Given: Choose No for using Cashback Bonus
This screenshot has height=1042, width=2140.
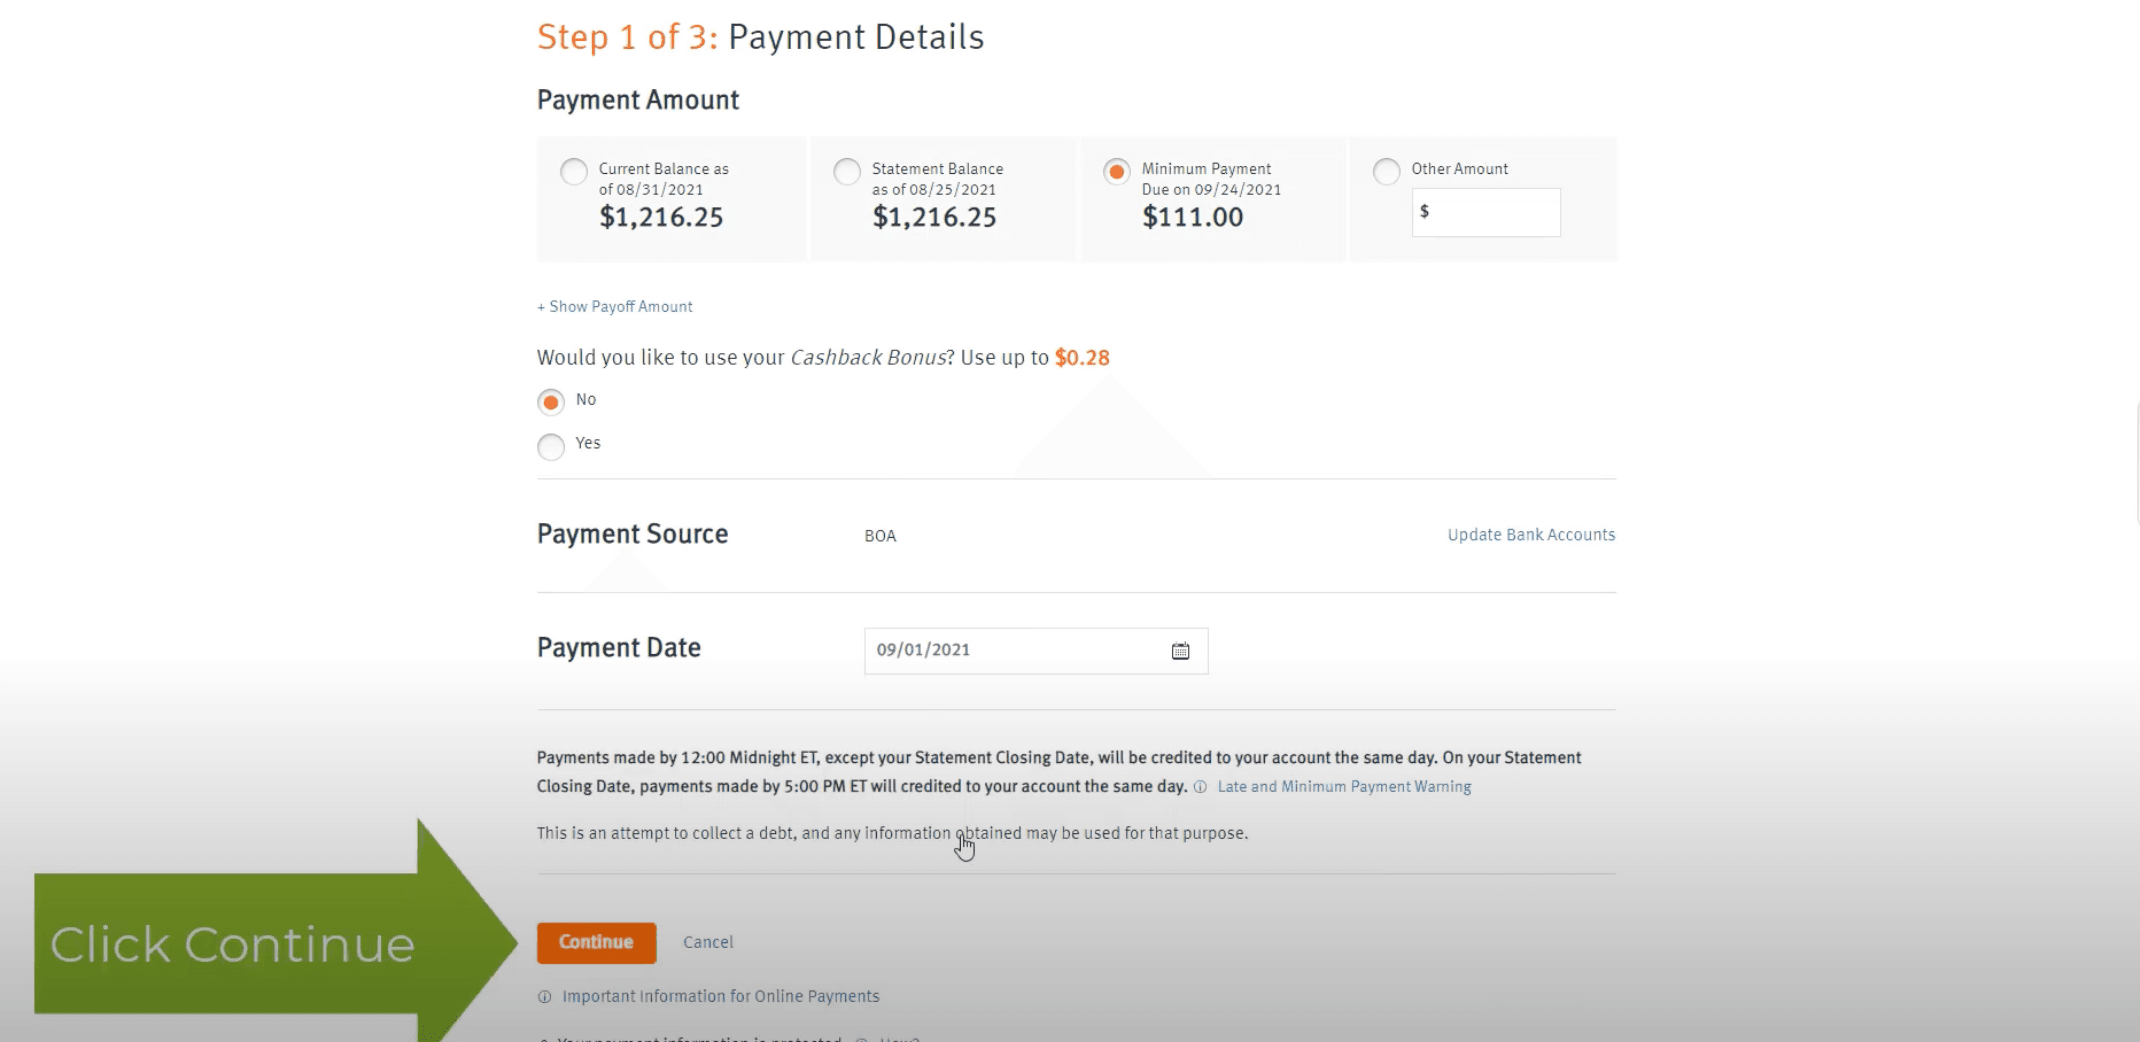Looking at the screenshot, I should (x=551, y=402).
